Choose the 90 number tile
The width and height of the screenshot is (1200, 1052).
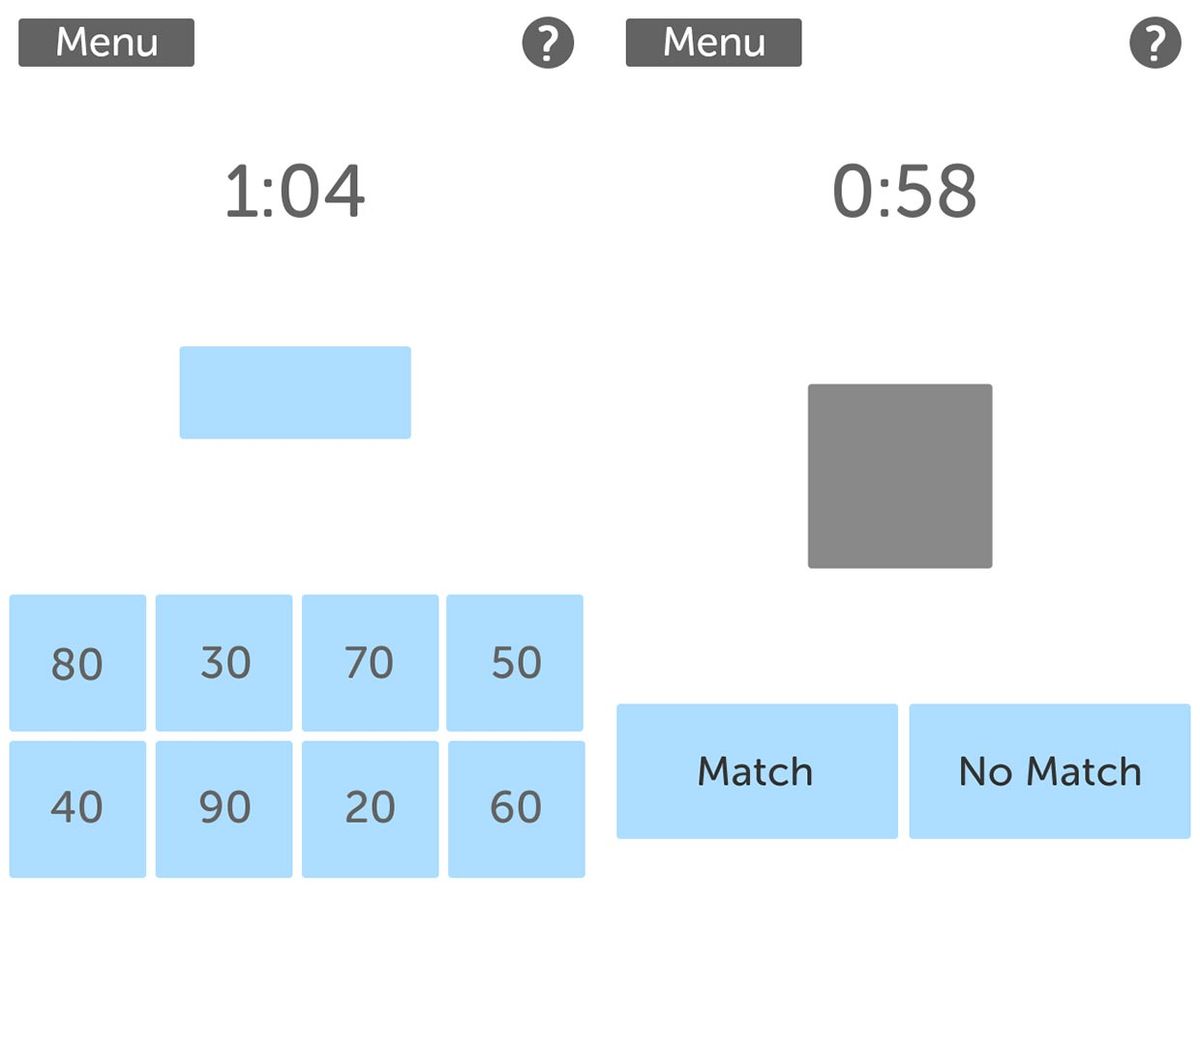224,808
